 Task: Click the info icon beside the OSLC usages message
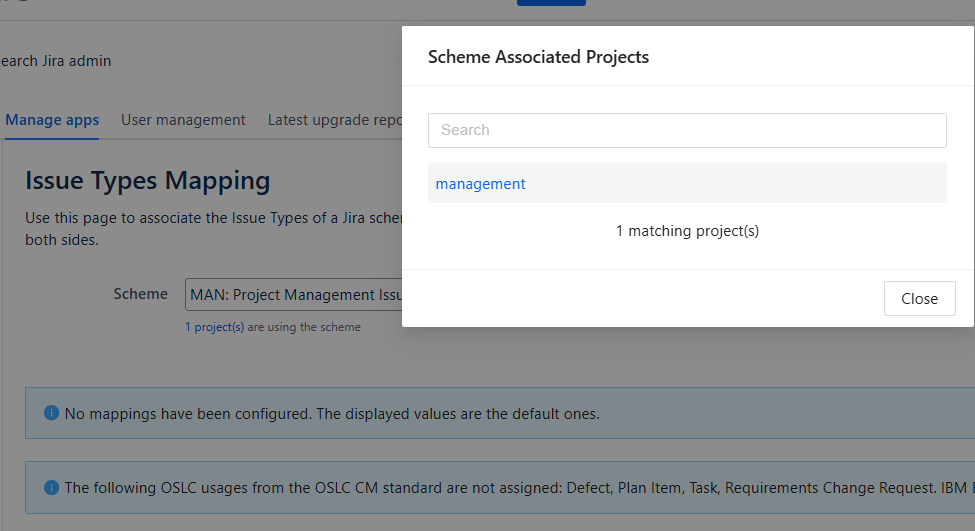coord(51,488)
